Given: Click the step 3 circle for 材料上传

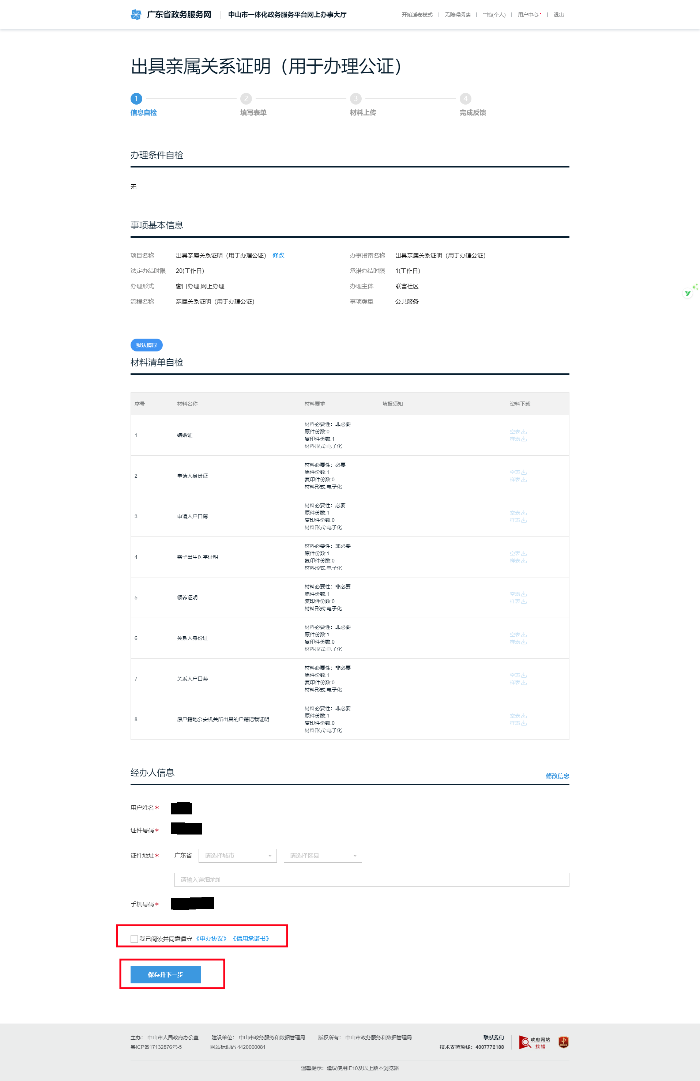Looking at the screenshot, I should (355, 99).
